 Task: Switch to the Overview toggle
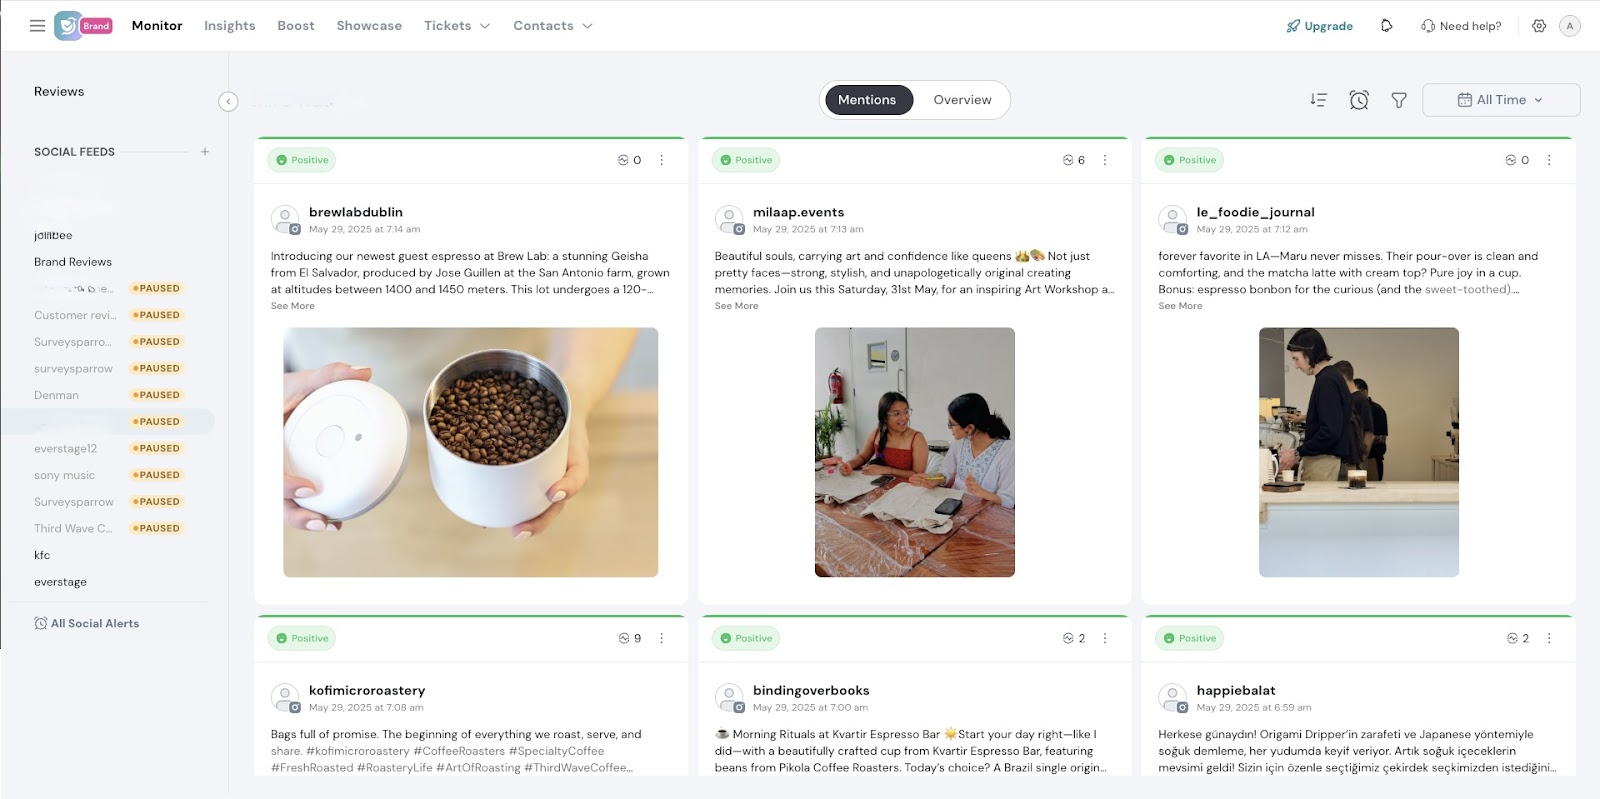point(962,100)
